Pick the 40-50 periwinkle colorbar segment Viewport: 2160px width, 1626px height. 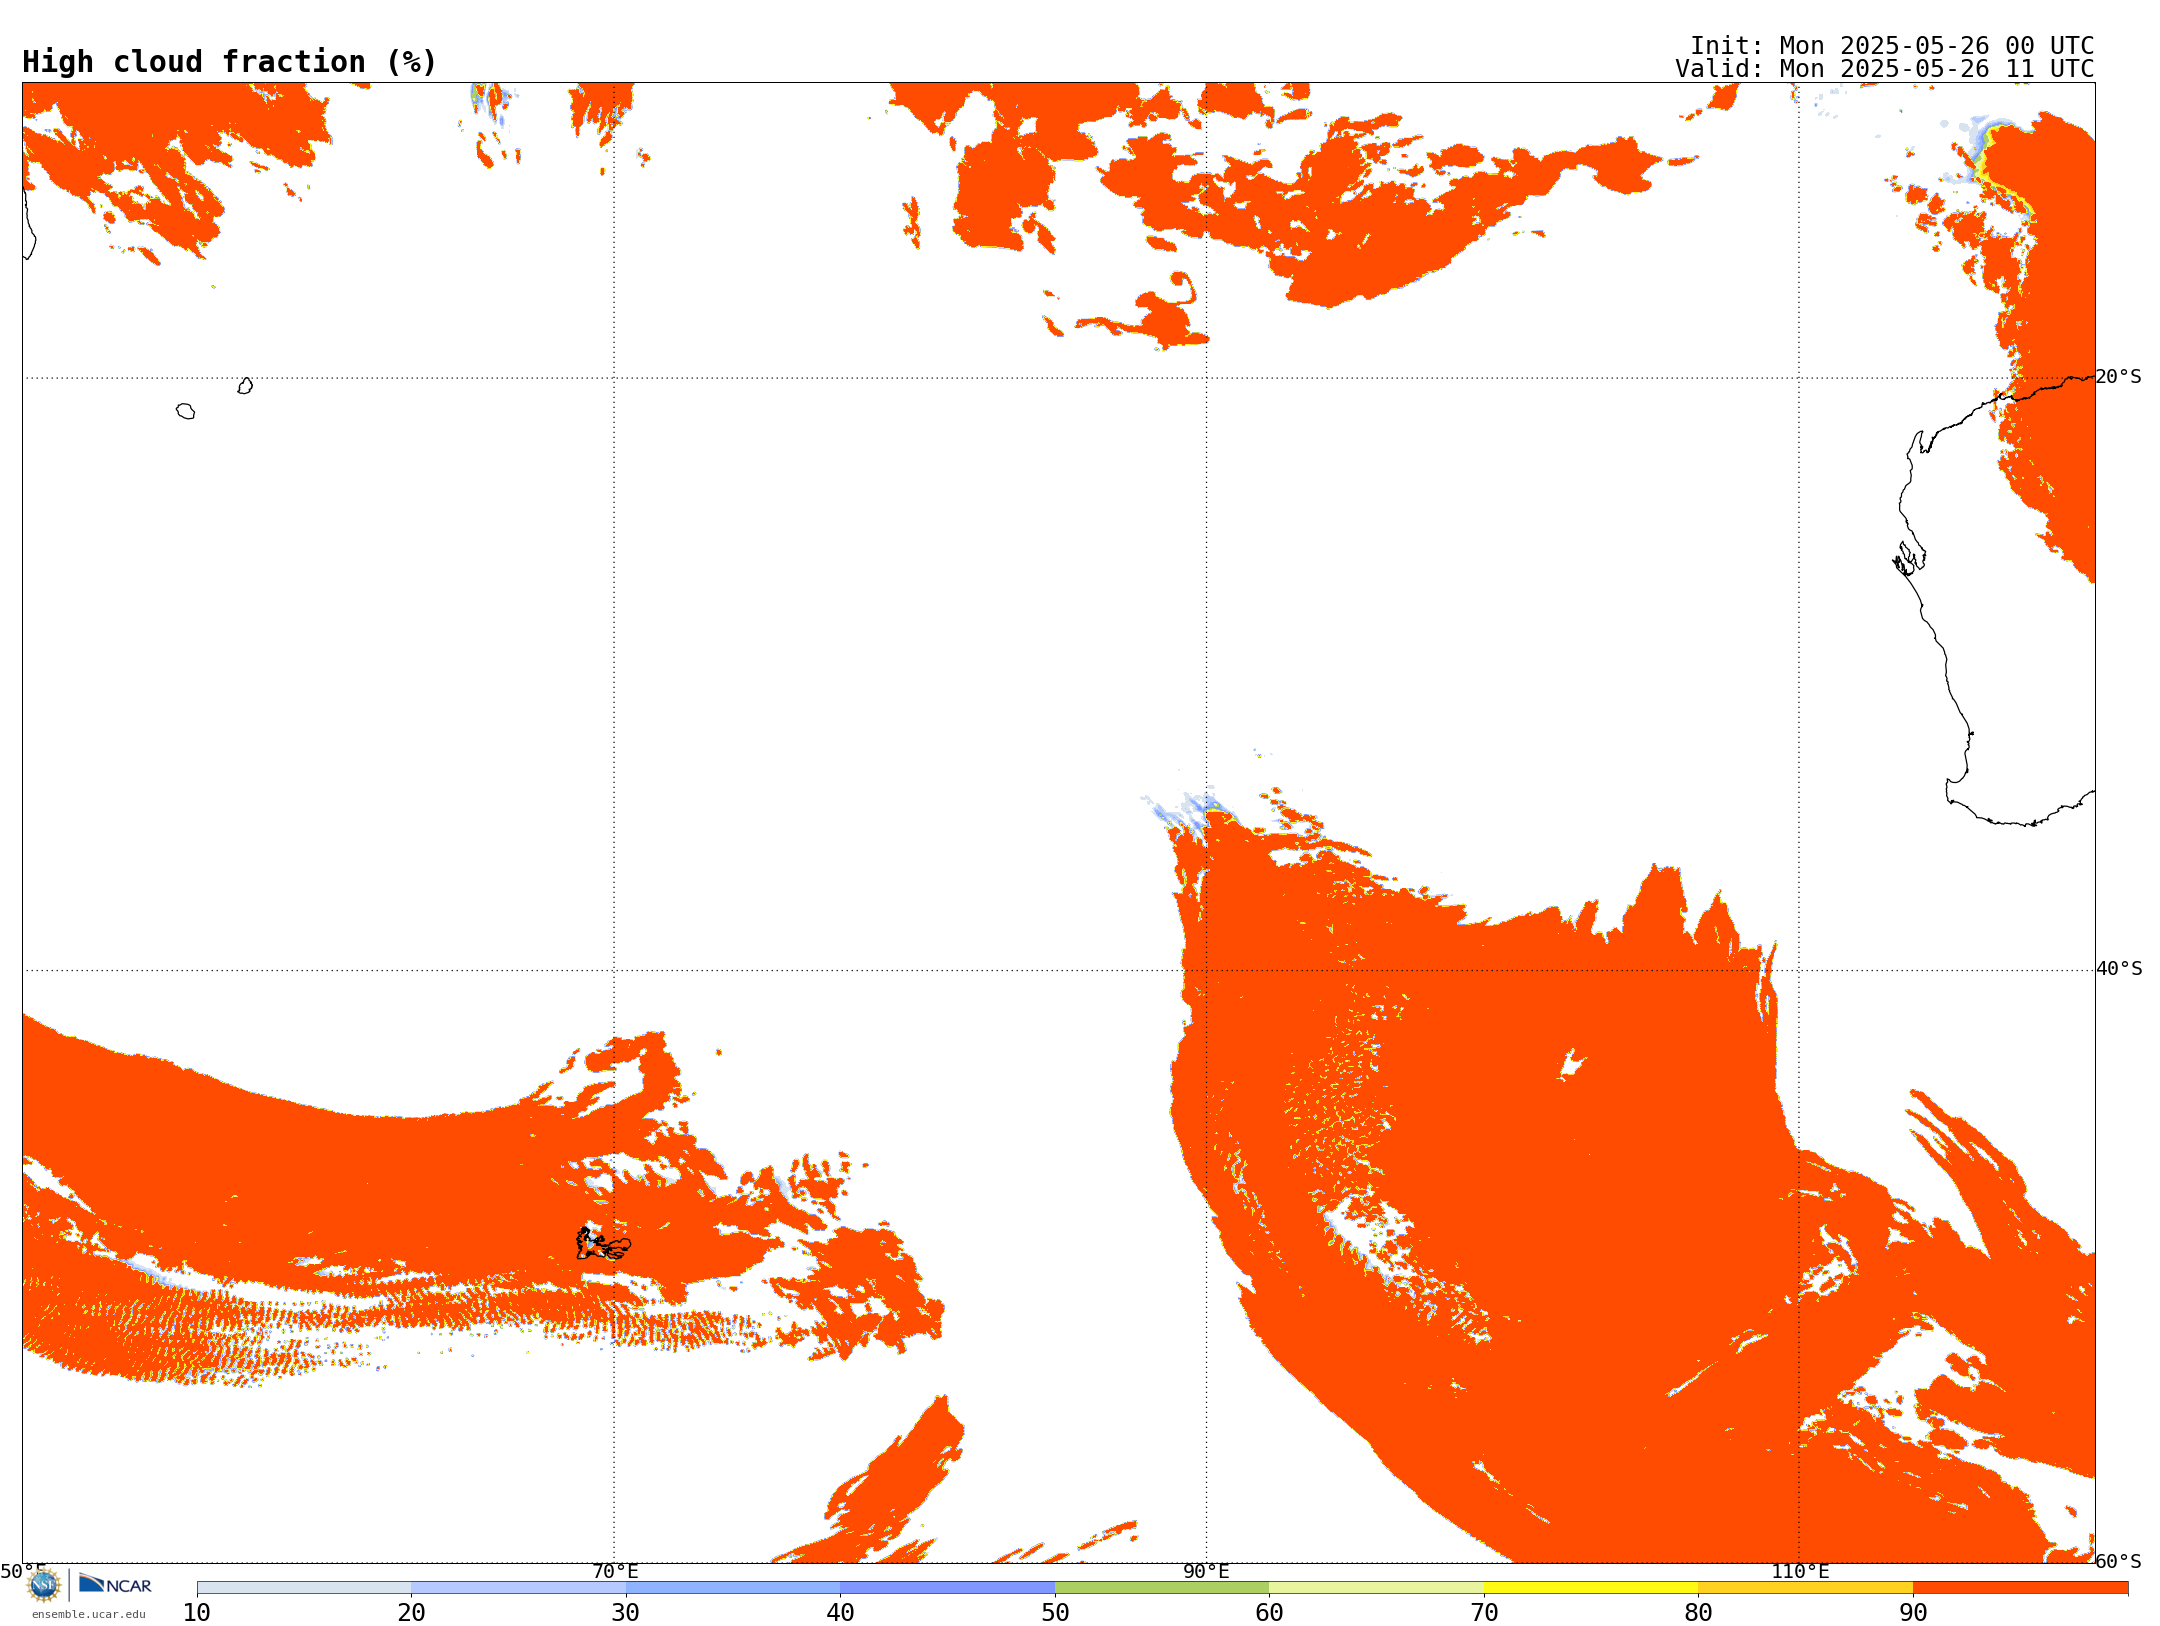[x=947, y=1588]
